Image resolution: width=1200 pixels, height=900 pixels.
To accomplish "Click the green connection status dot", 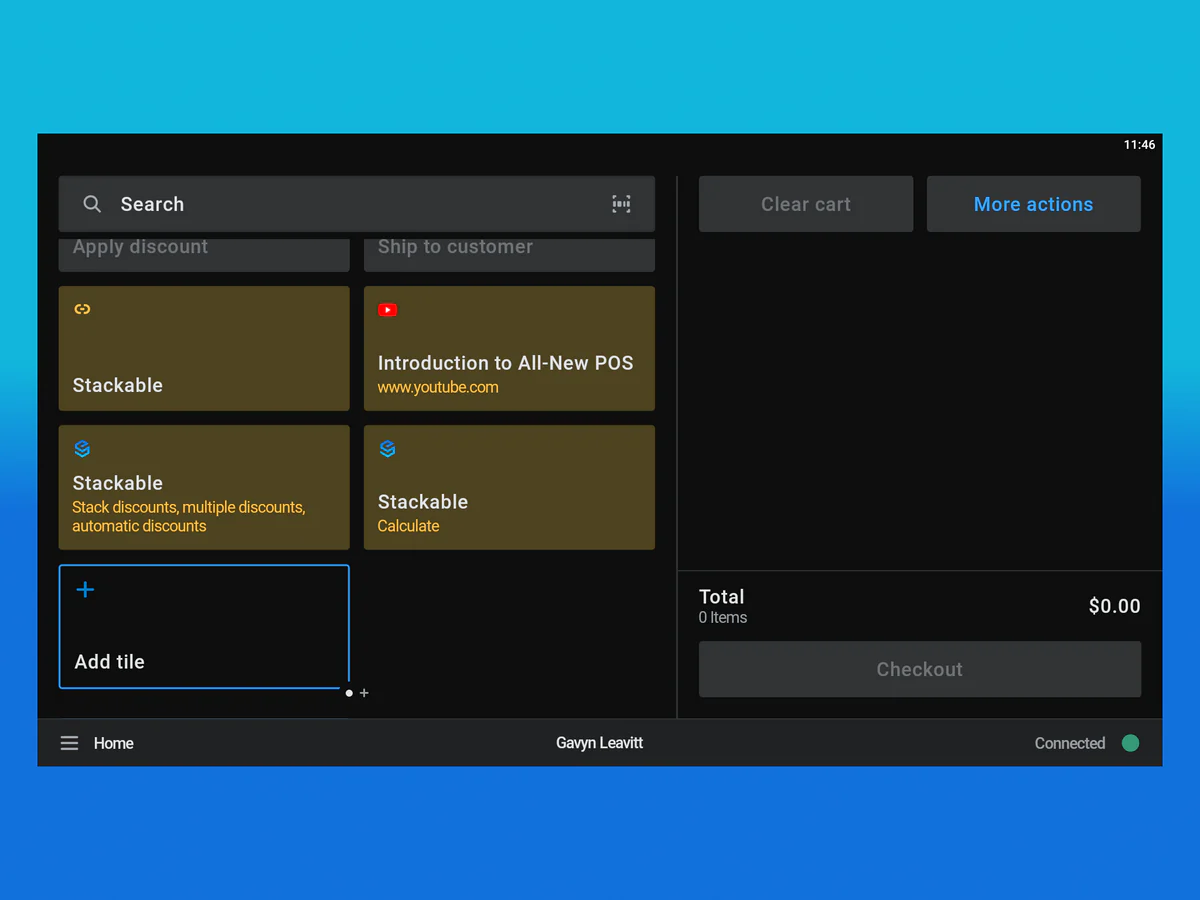I will coord(1130,743).
